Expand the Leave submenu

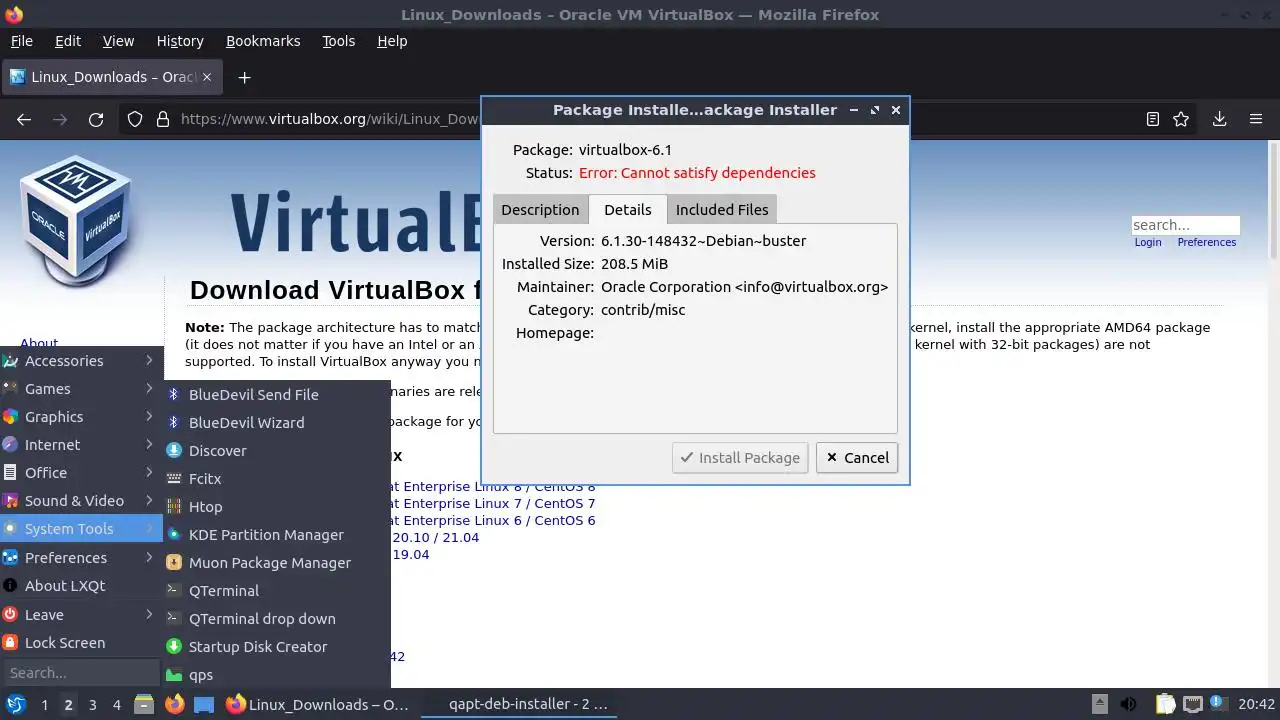(81, 615)
